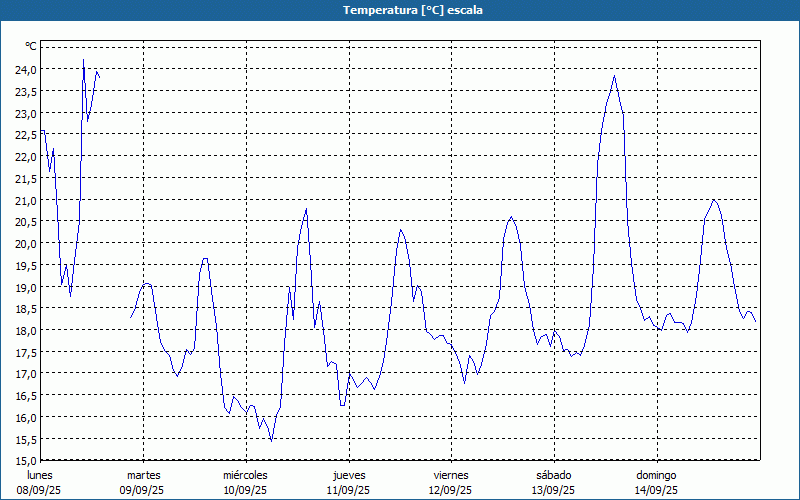
Task: Click the curve's highest peak on Monday
Action: click(83, 60)
